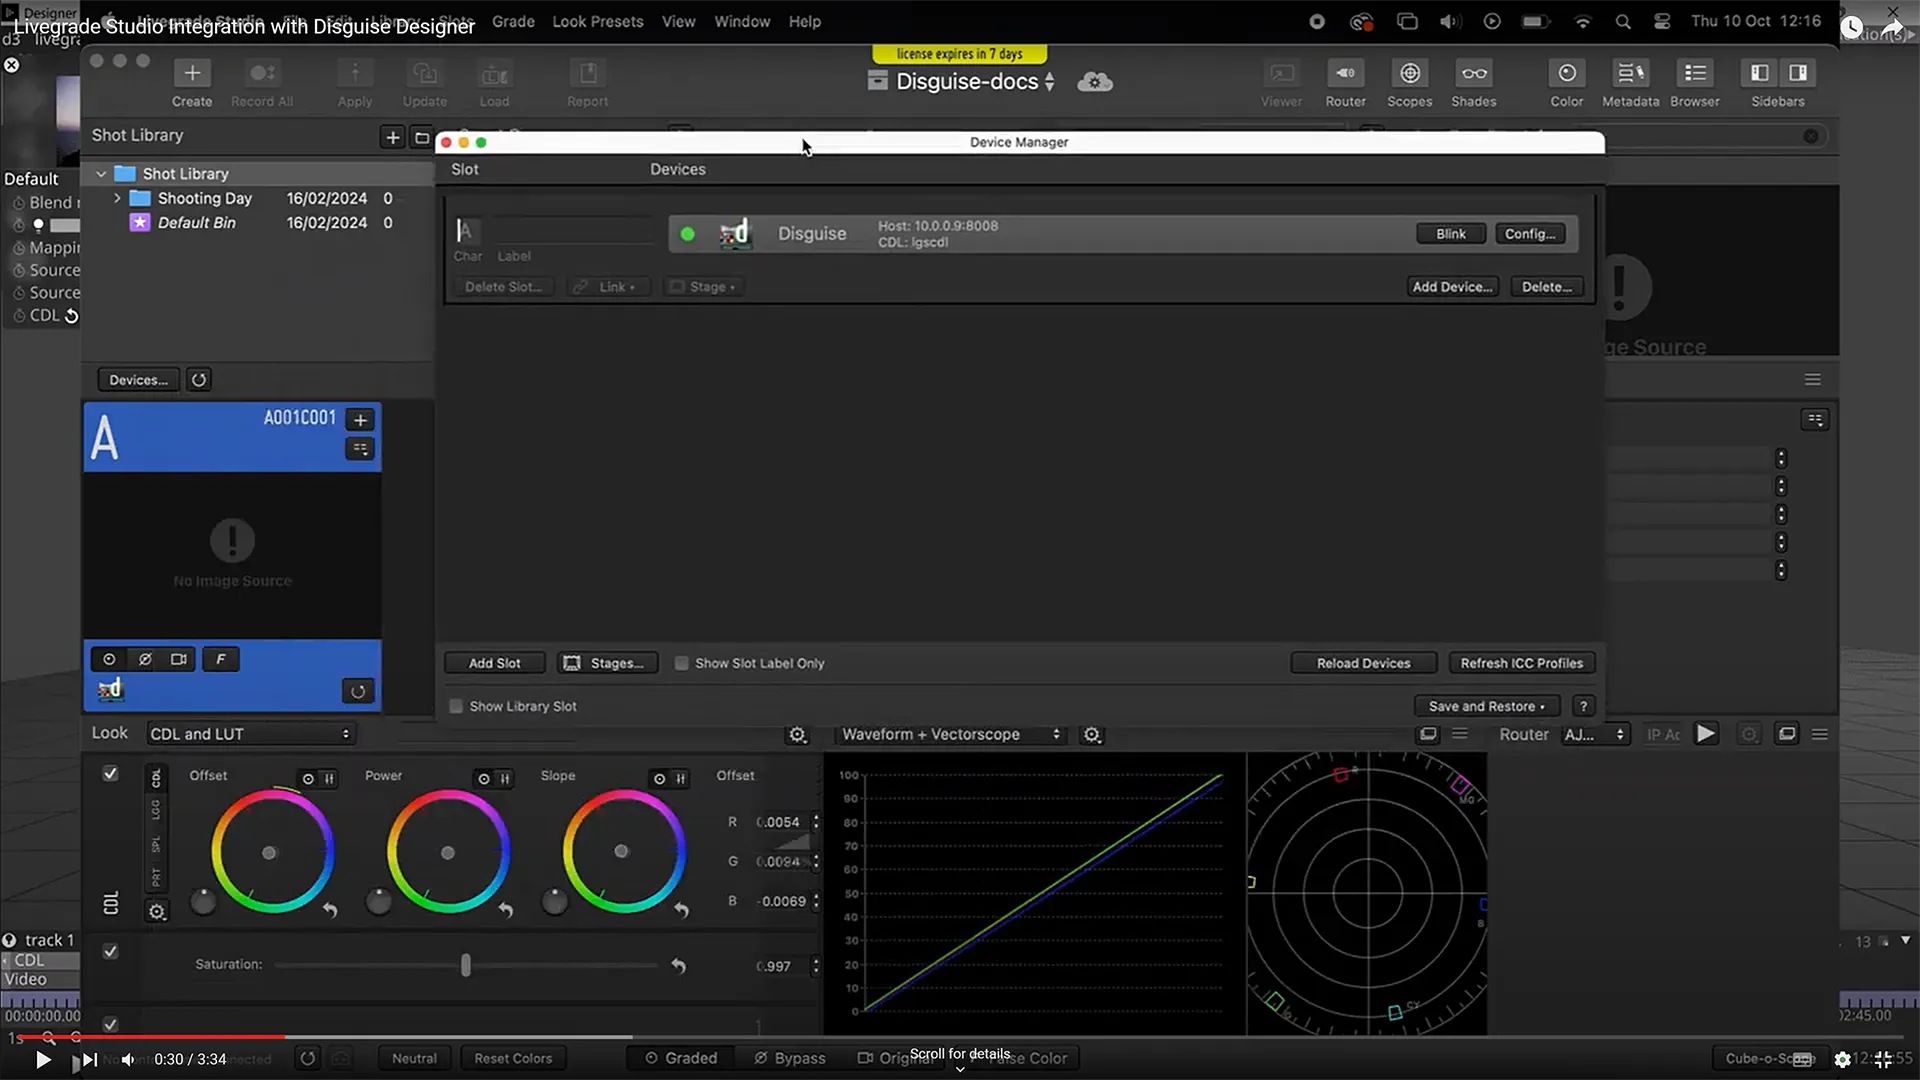Click refresh icon next to Devices
1920x1080 pixels.
[199, 380]
